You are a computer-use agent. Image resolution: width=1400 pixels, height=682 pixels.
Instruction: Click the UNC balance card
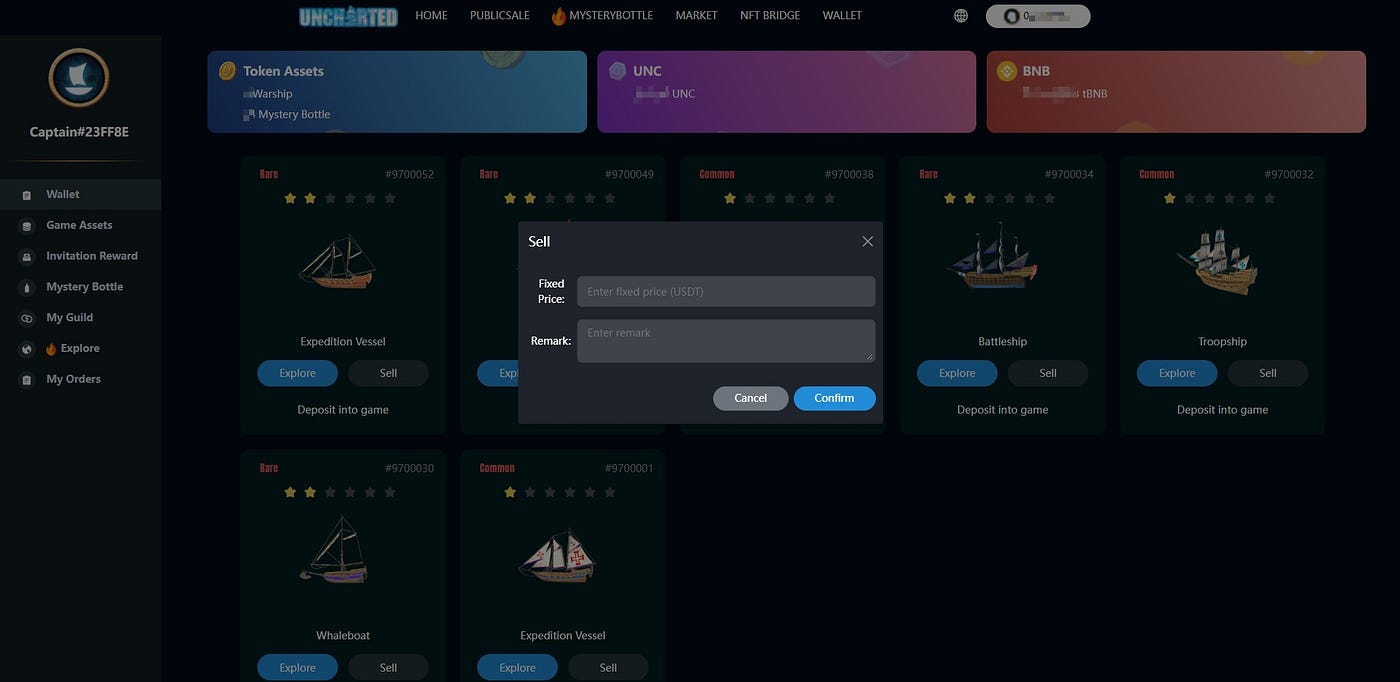point(787,92)
